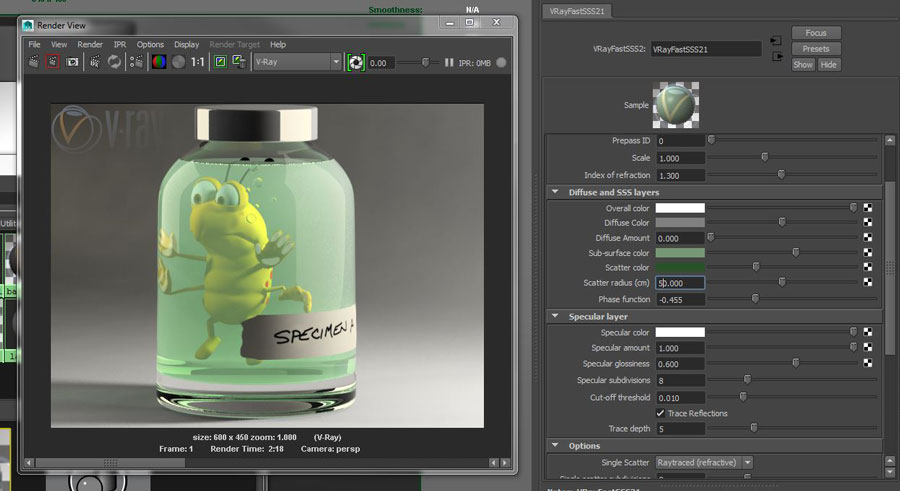The image size is (900, 491).
Task: Open the IPR menu
Action: (119, 44)
